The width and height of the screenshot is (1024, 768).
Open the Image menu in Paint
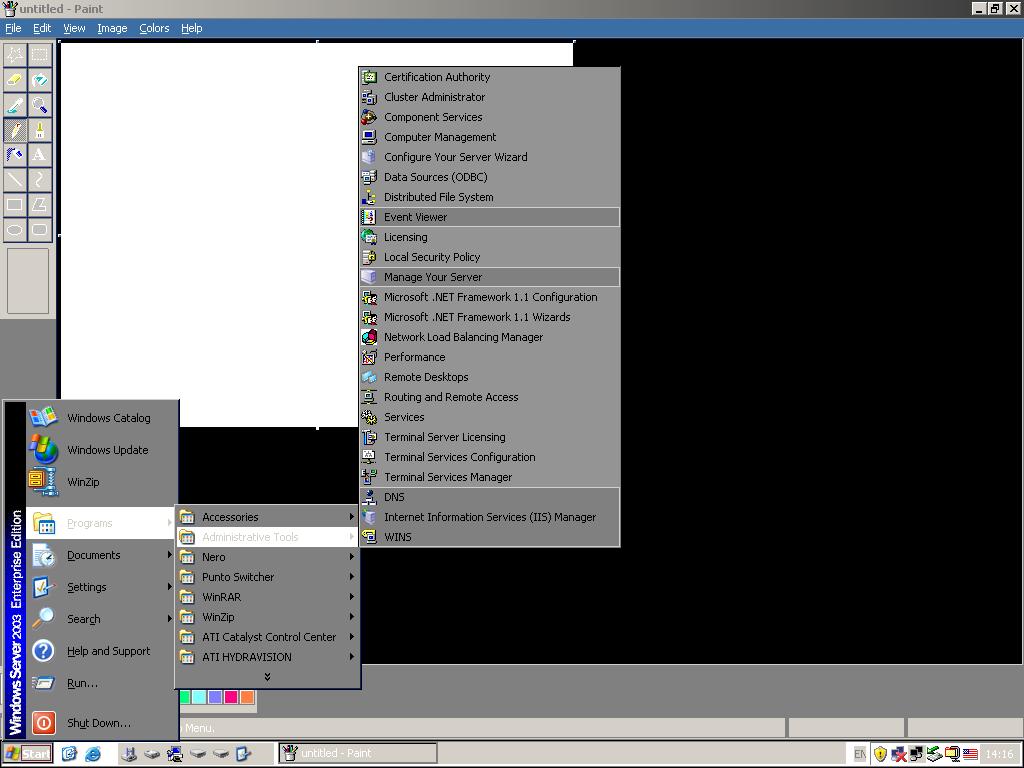[112, 28]
